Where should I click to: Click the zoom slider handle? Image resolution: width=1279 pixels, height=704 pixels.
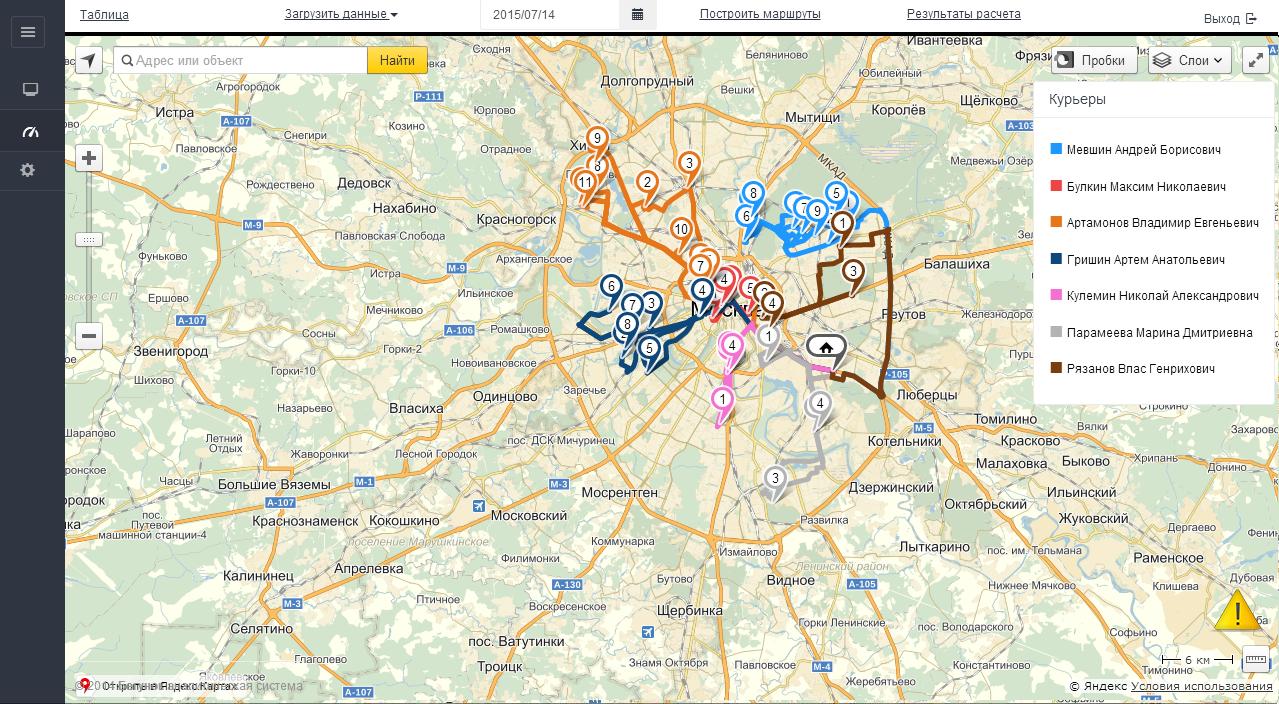click(x=89, y=240)
